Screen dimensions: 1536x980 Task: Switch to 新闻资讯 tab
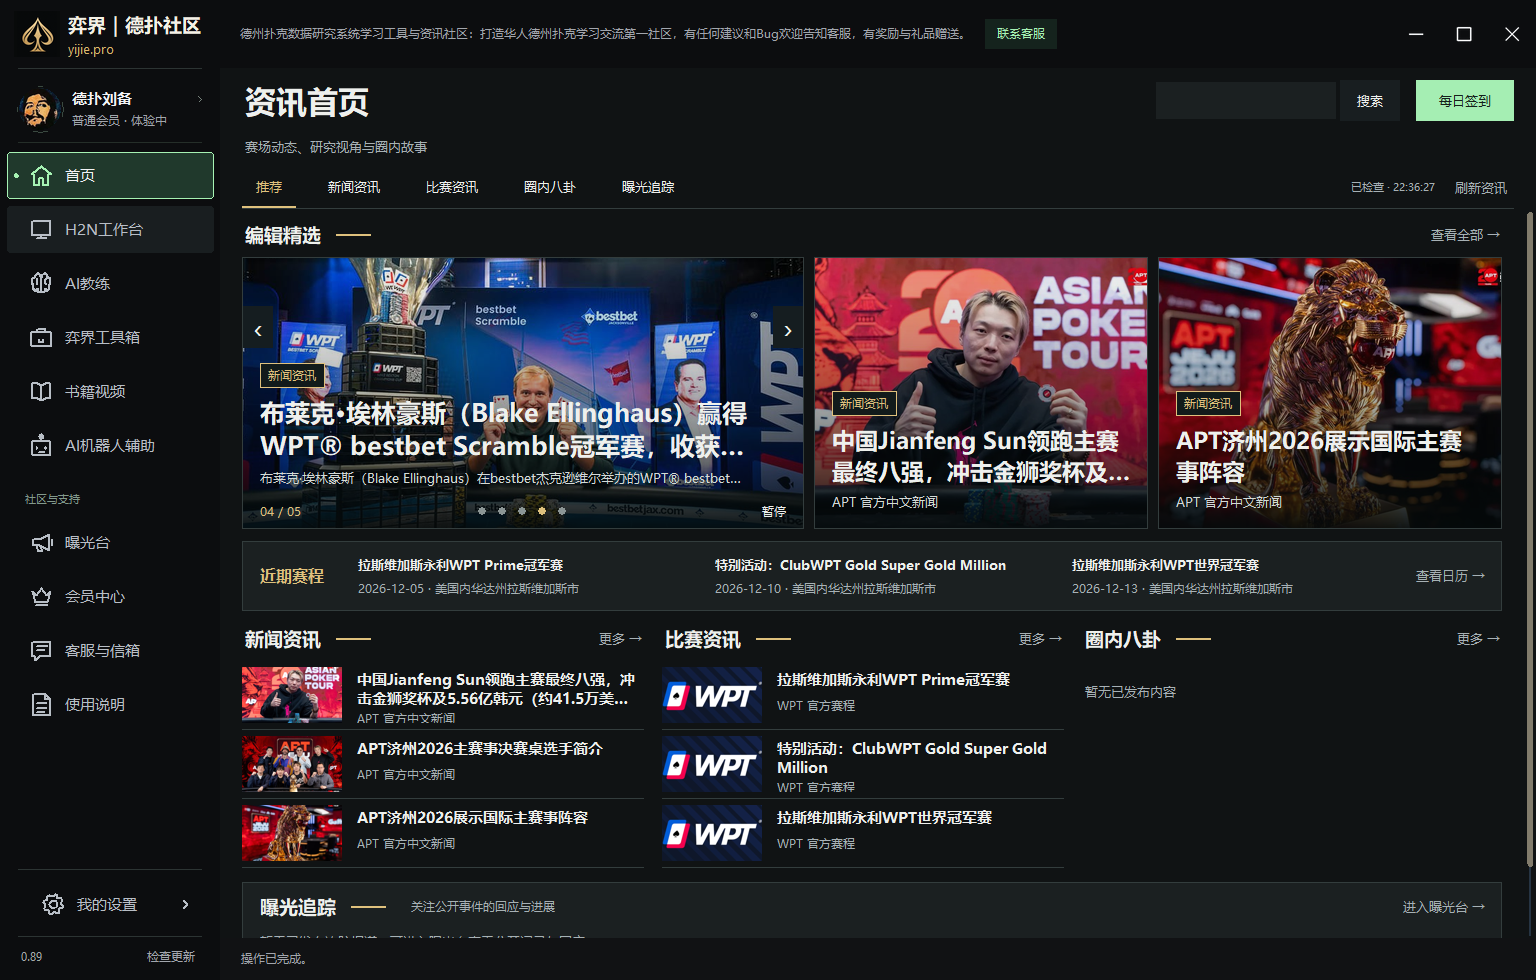(x=354, y=188)
